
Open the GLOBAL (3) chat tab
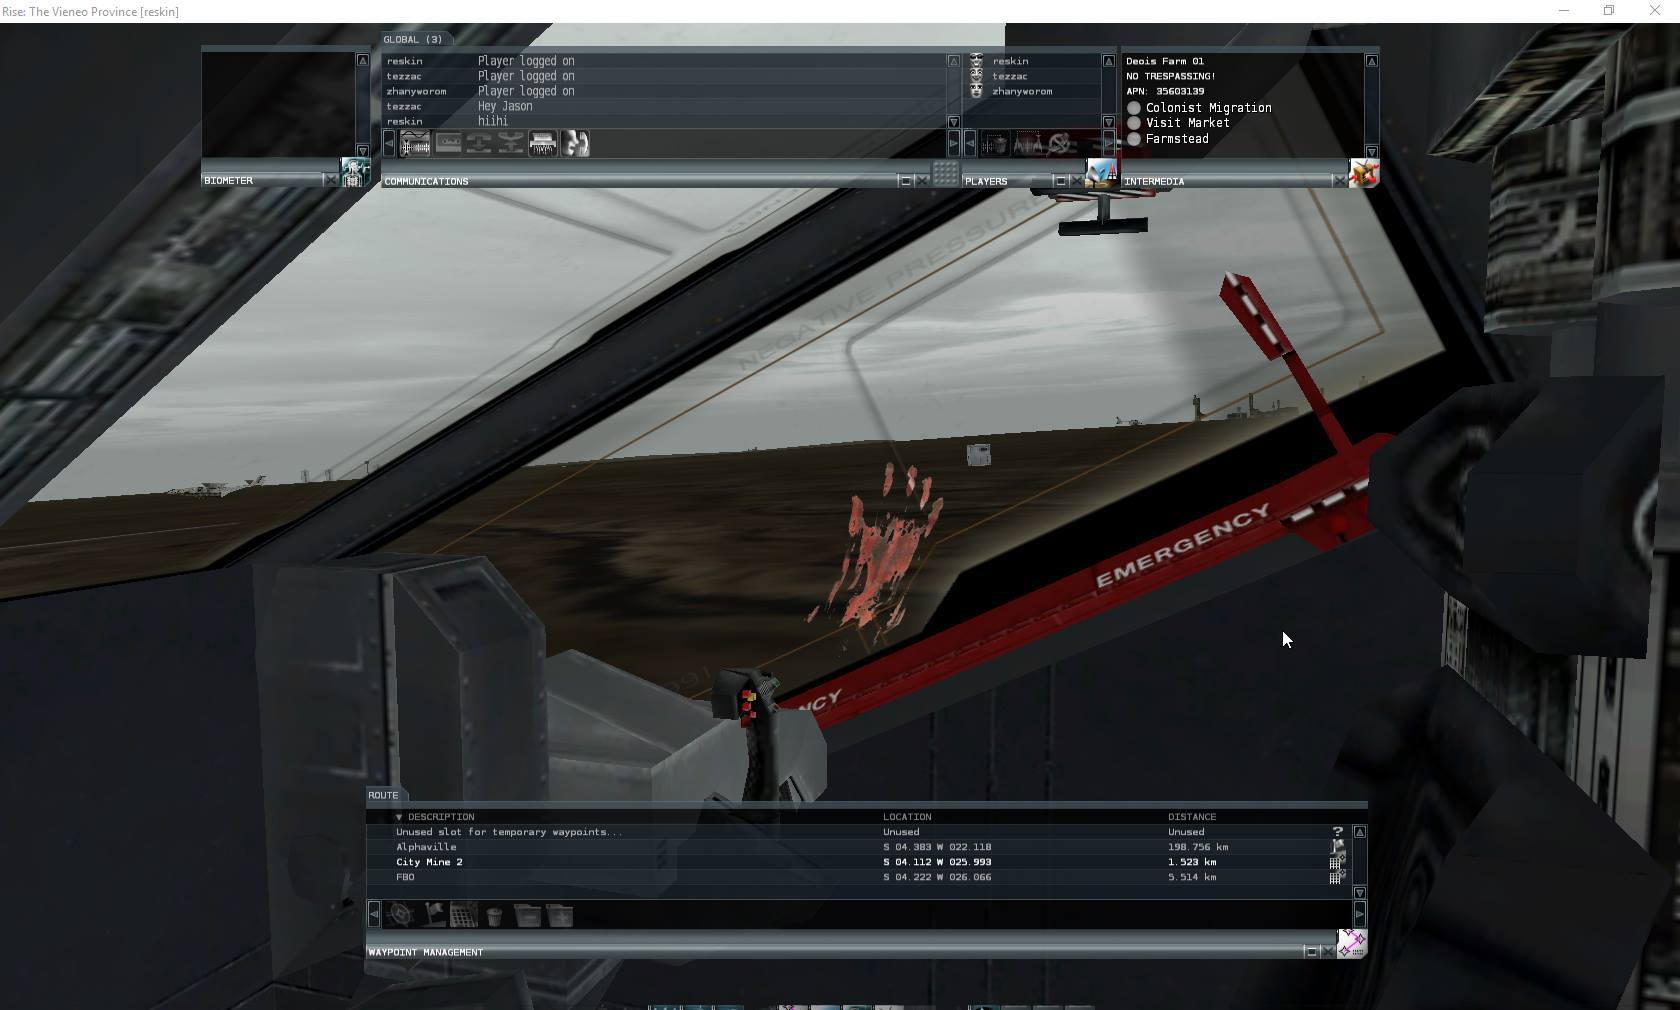(x=413, y=39)
